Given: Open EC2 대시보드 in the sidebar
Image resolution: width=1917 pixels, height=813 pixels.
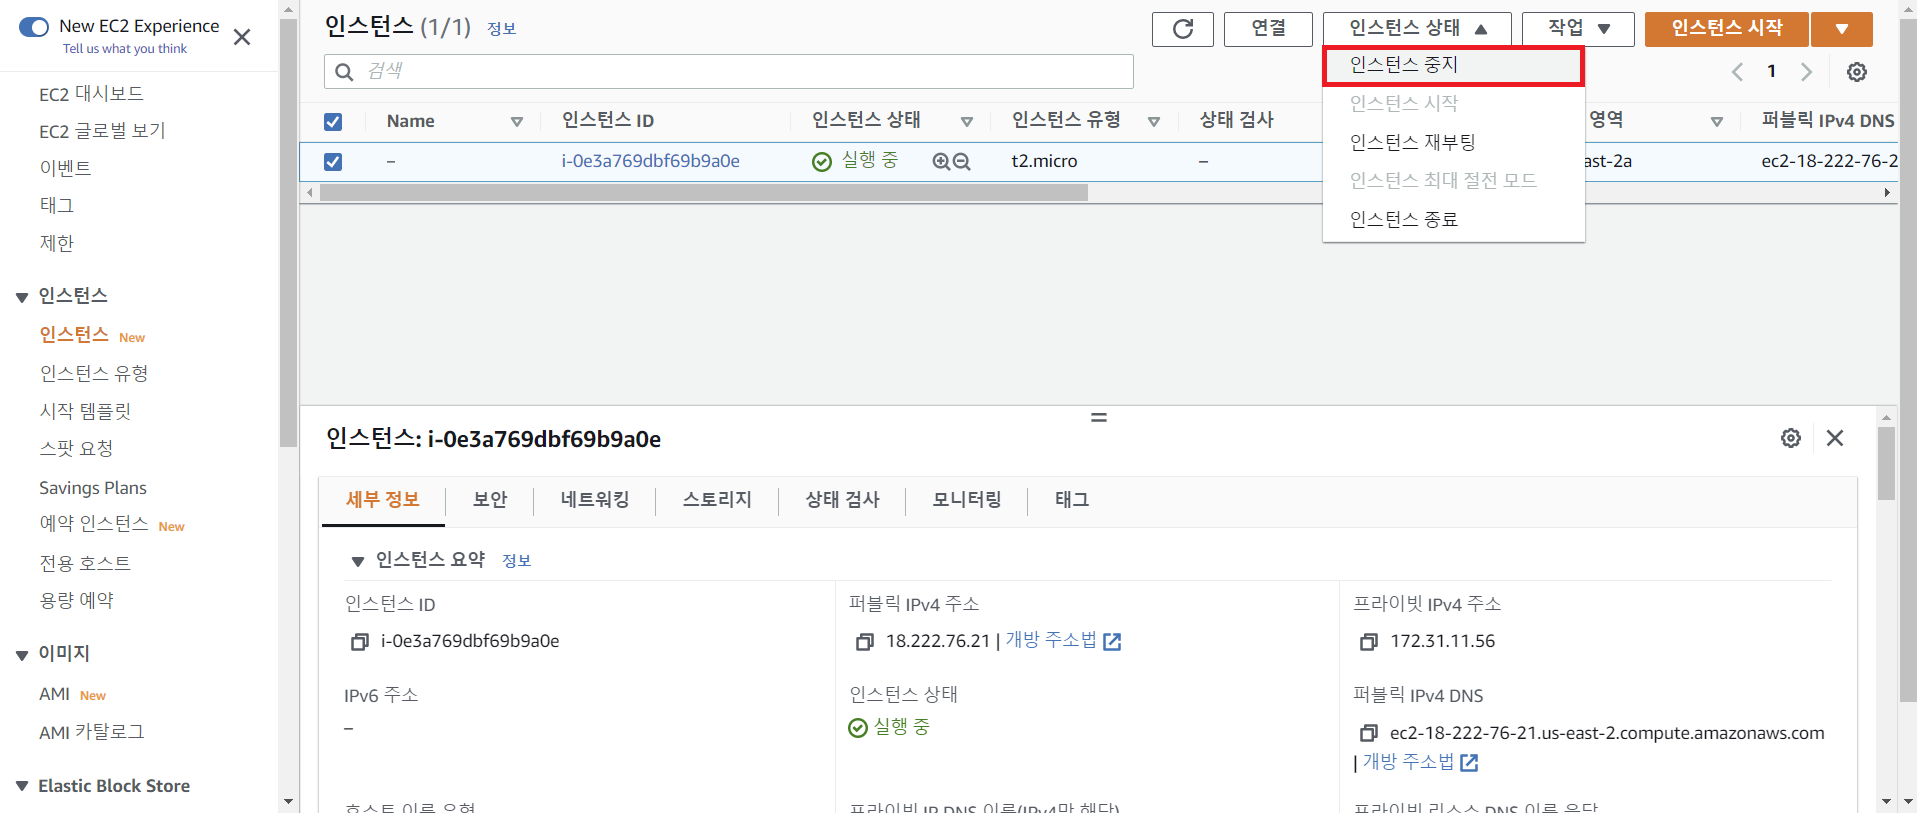Looking at the screenshot, I should (x=91, y=94).
